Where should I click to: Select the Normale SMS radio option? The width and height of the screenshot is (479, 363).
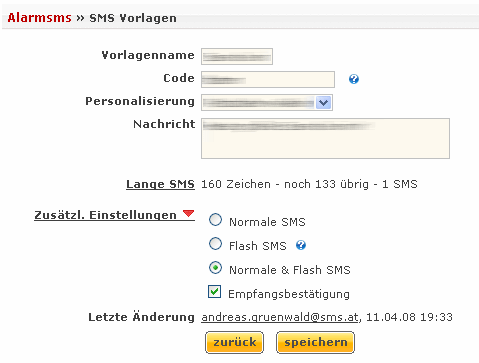tap(215, 220)
